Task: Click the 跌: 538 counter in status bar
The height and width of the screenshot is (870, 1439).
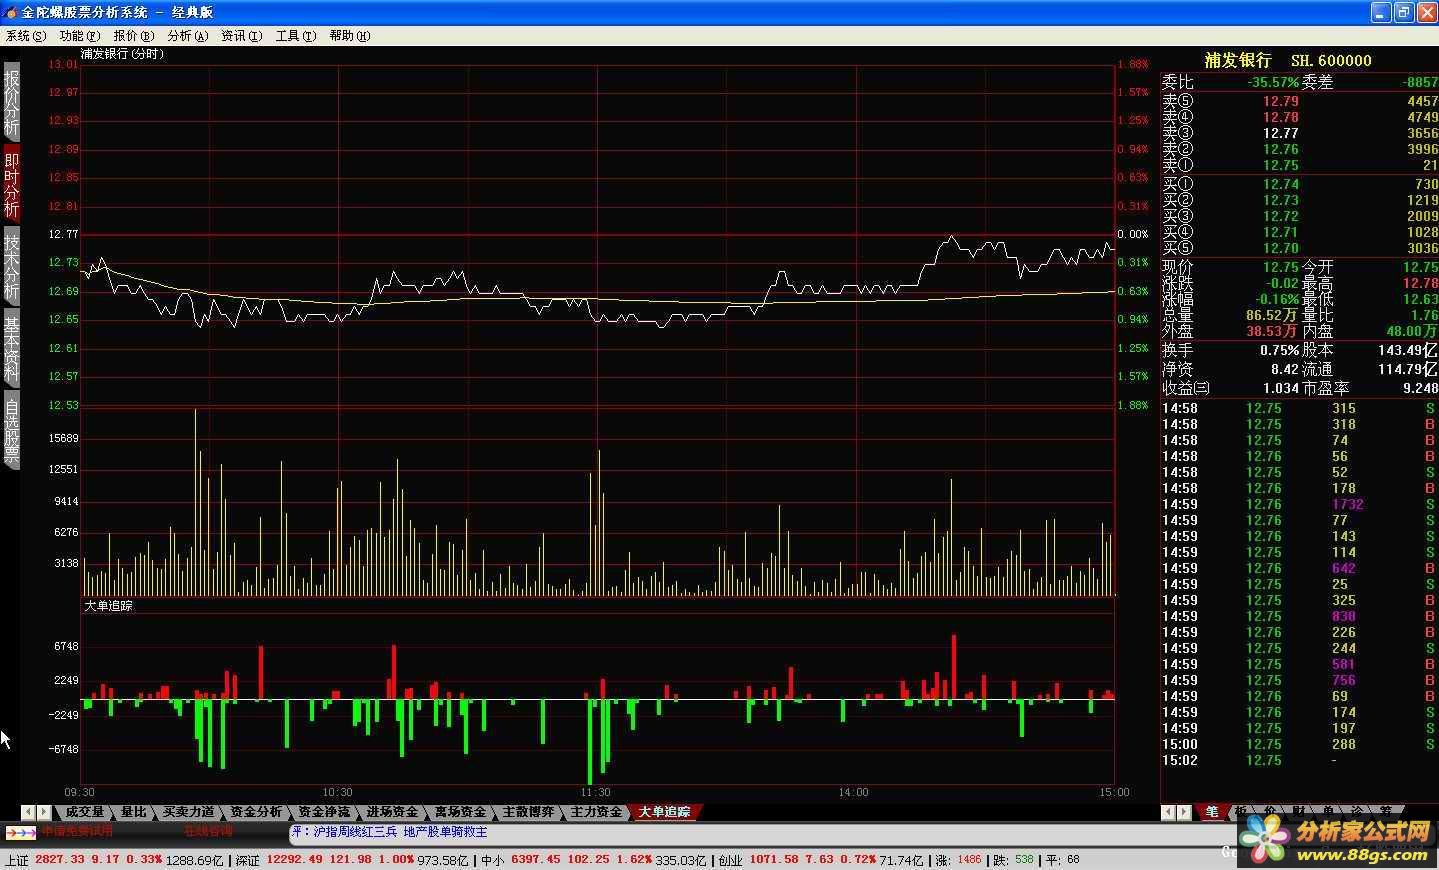Action: (1013, 860)
